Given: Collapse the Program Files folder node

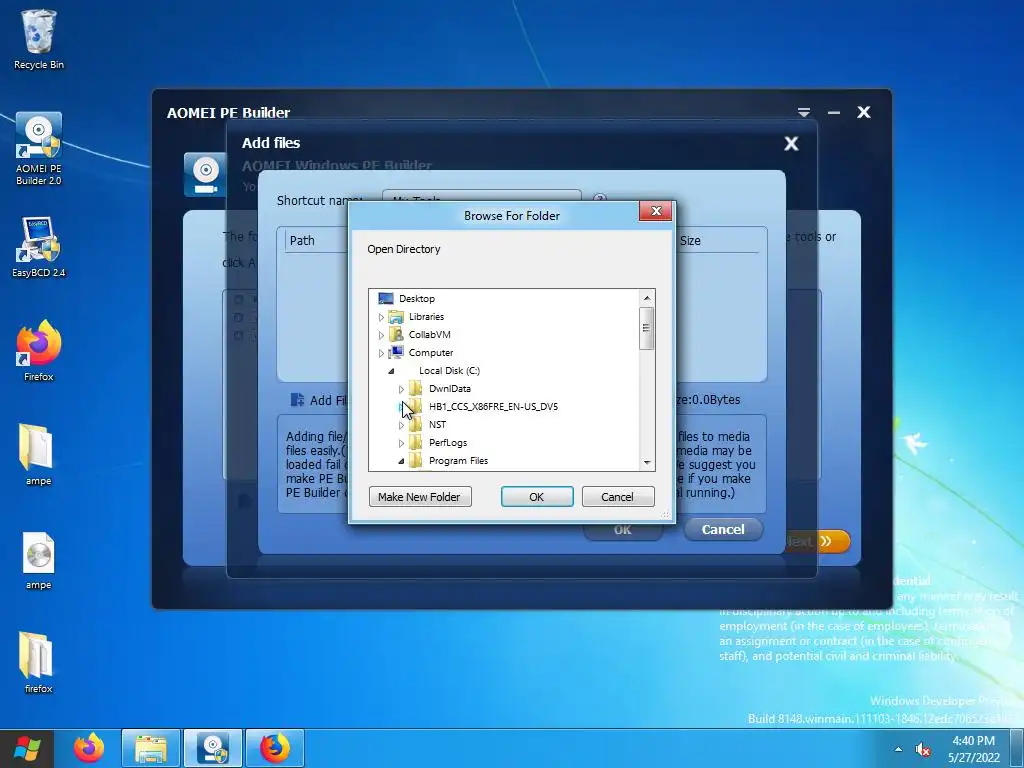Looking at the screenshot, I should pyautogui.click(x=401, y=461).
